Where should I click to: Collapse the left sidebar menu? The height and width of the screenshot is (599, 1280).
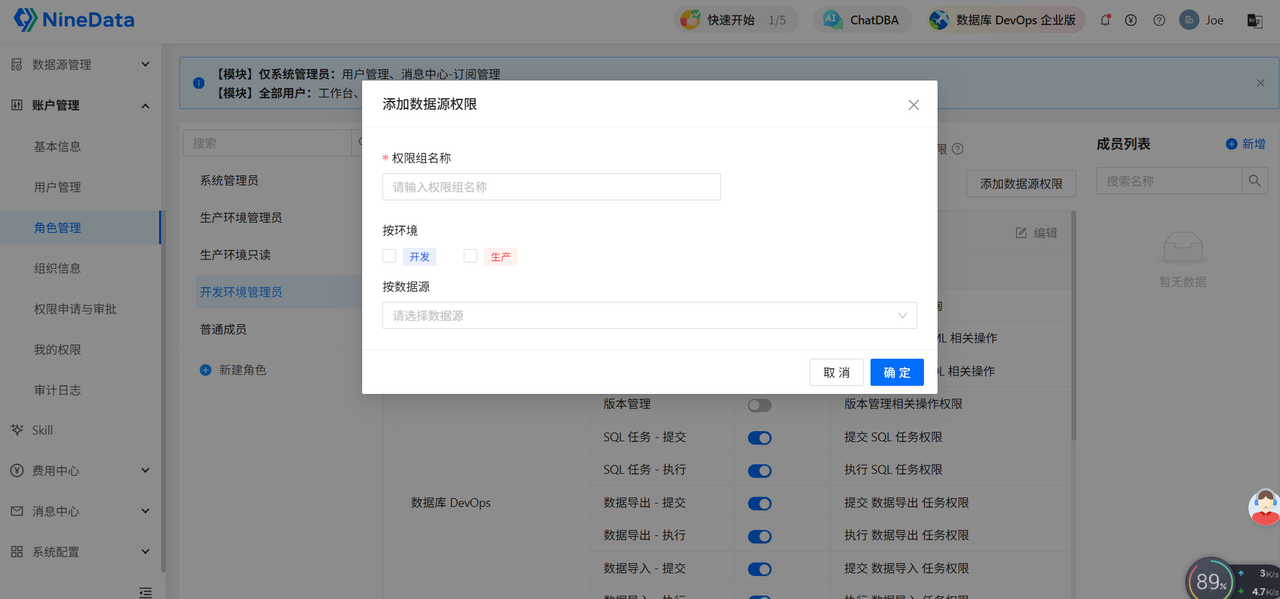146,591
